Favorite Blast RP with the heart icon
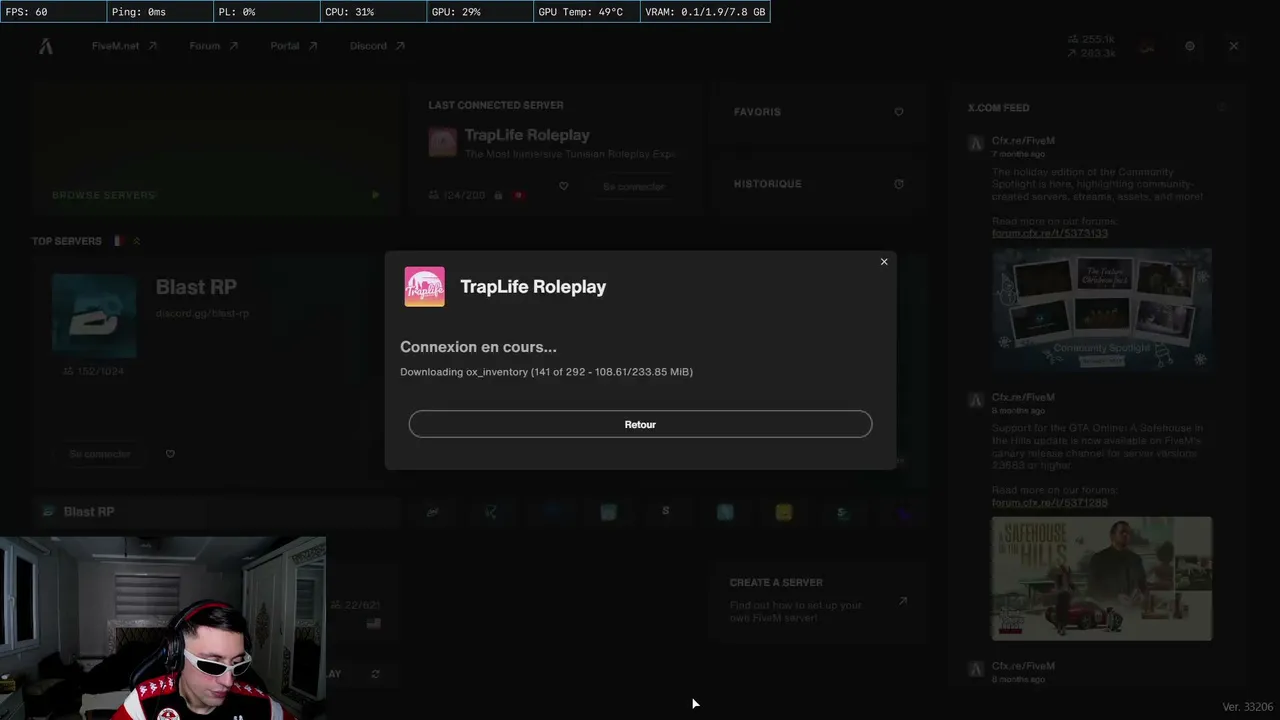1280x720 pixels. point(170,454)
